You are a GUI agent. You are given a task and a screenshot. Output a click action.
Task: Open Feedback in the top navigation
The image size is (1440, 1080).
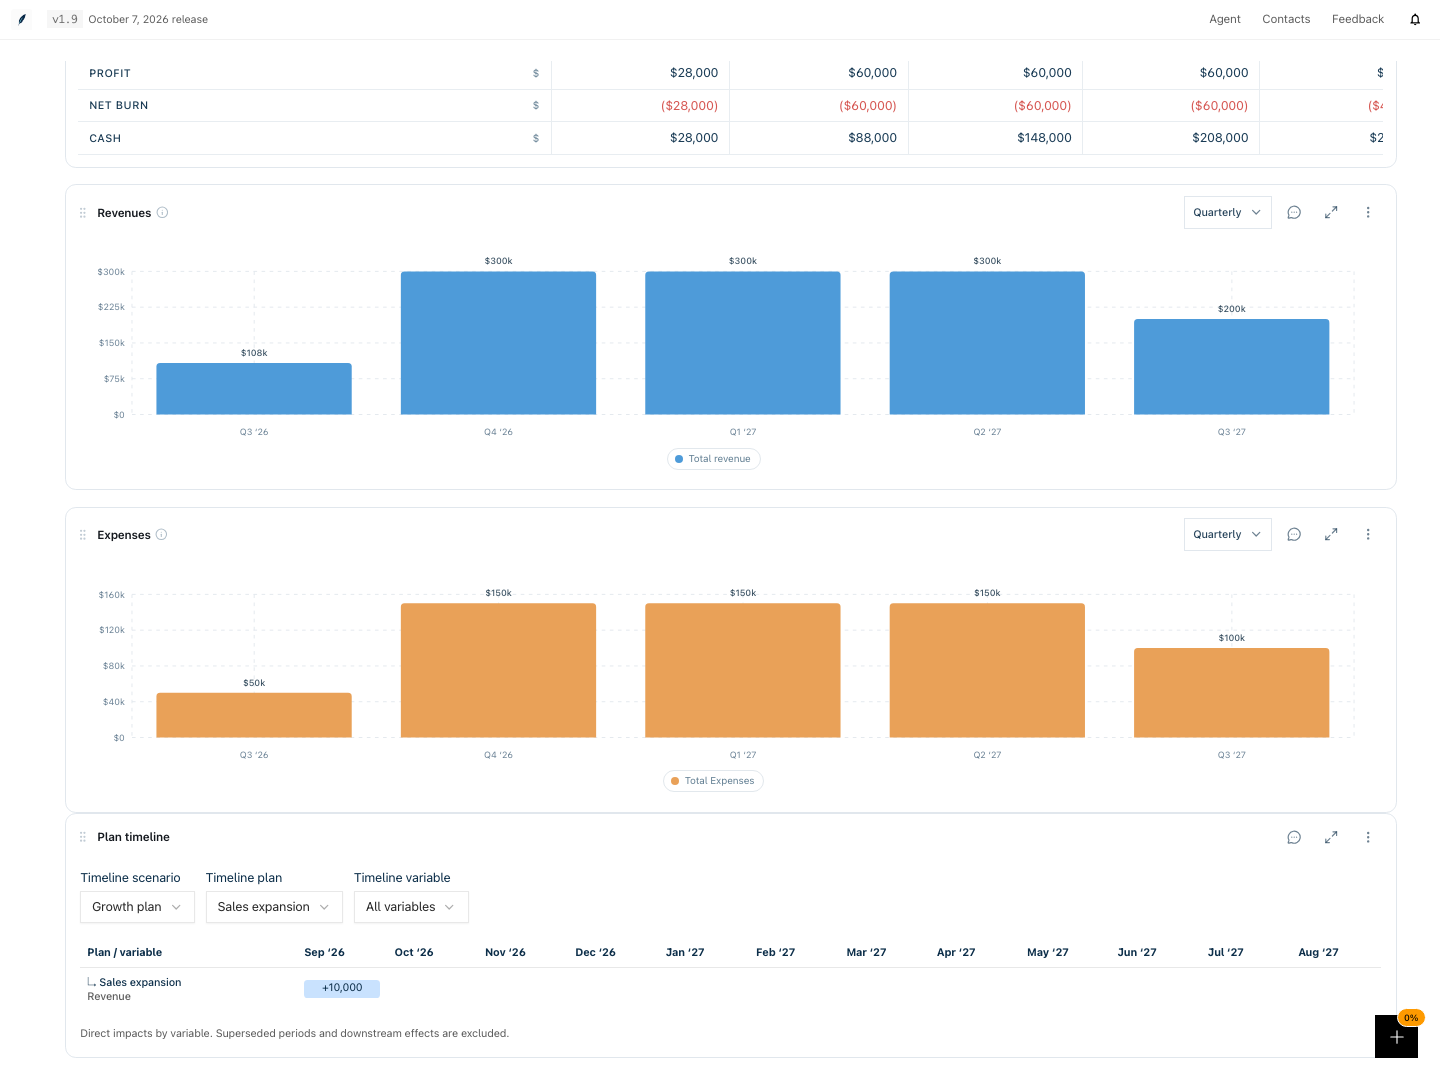tap(1358, 19)
